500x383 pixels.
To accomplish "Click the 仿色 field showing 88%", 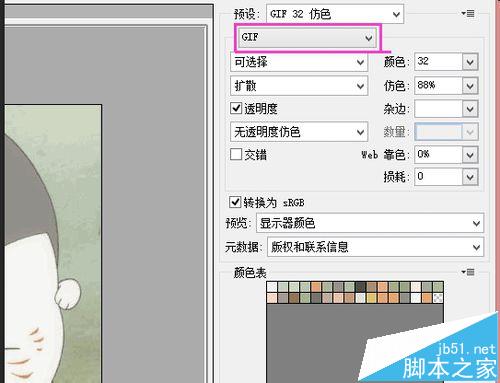I will (438, 86).
